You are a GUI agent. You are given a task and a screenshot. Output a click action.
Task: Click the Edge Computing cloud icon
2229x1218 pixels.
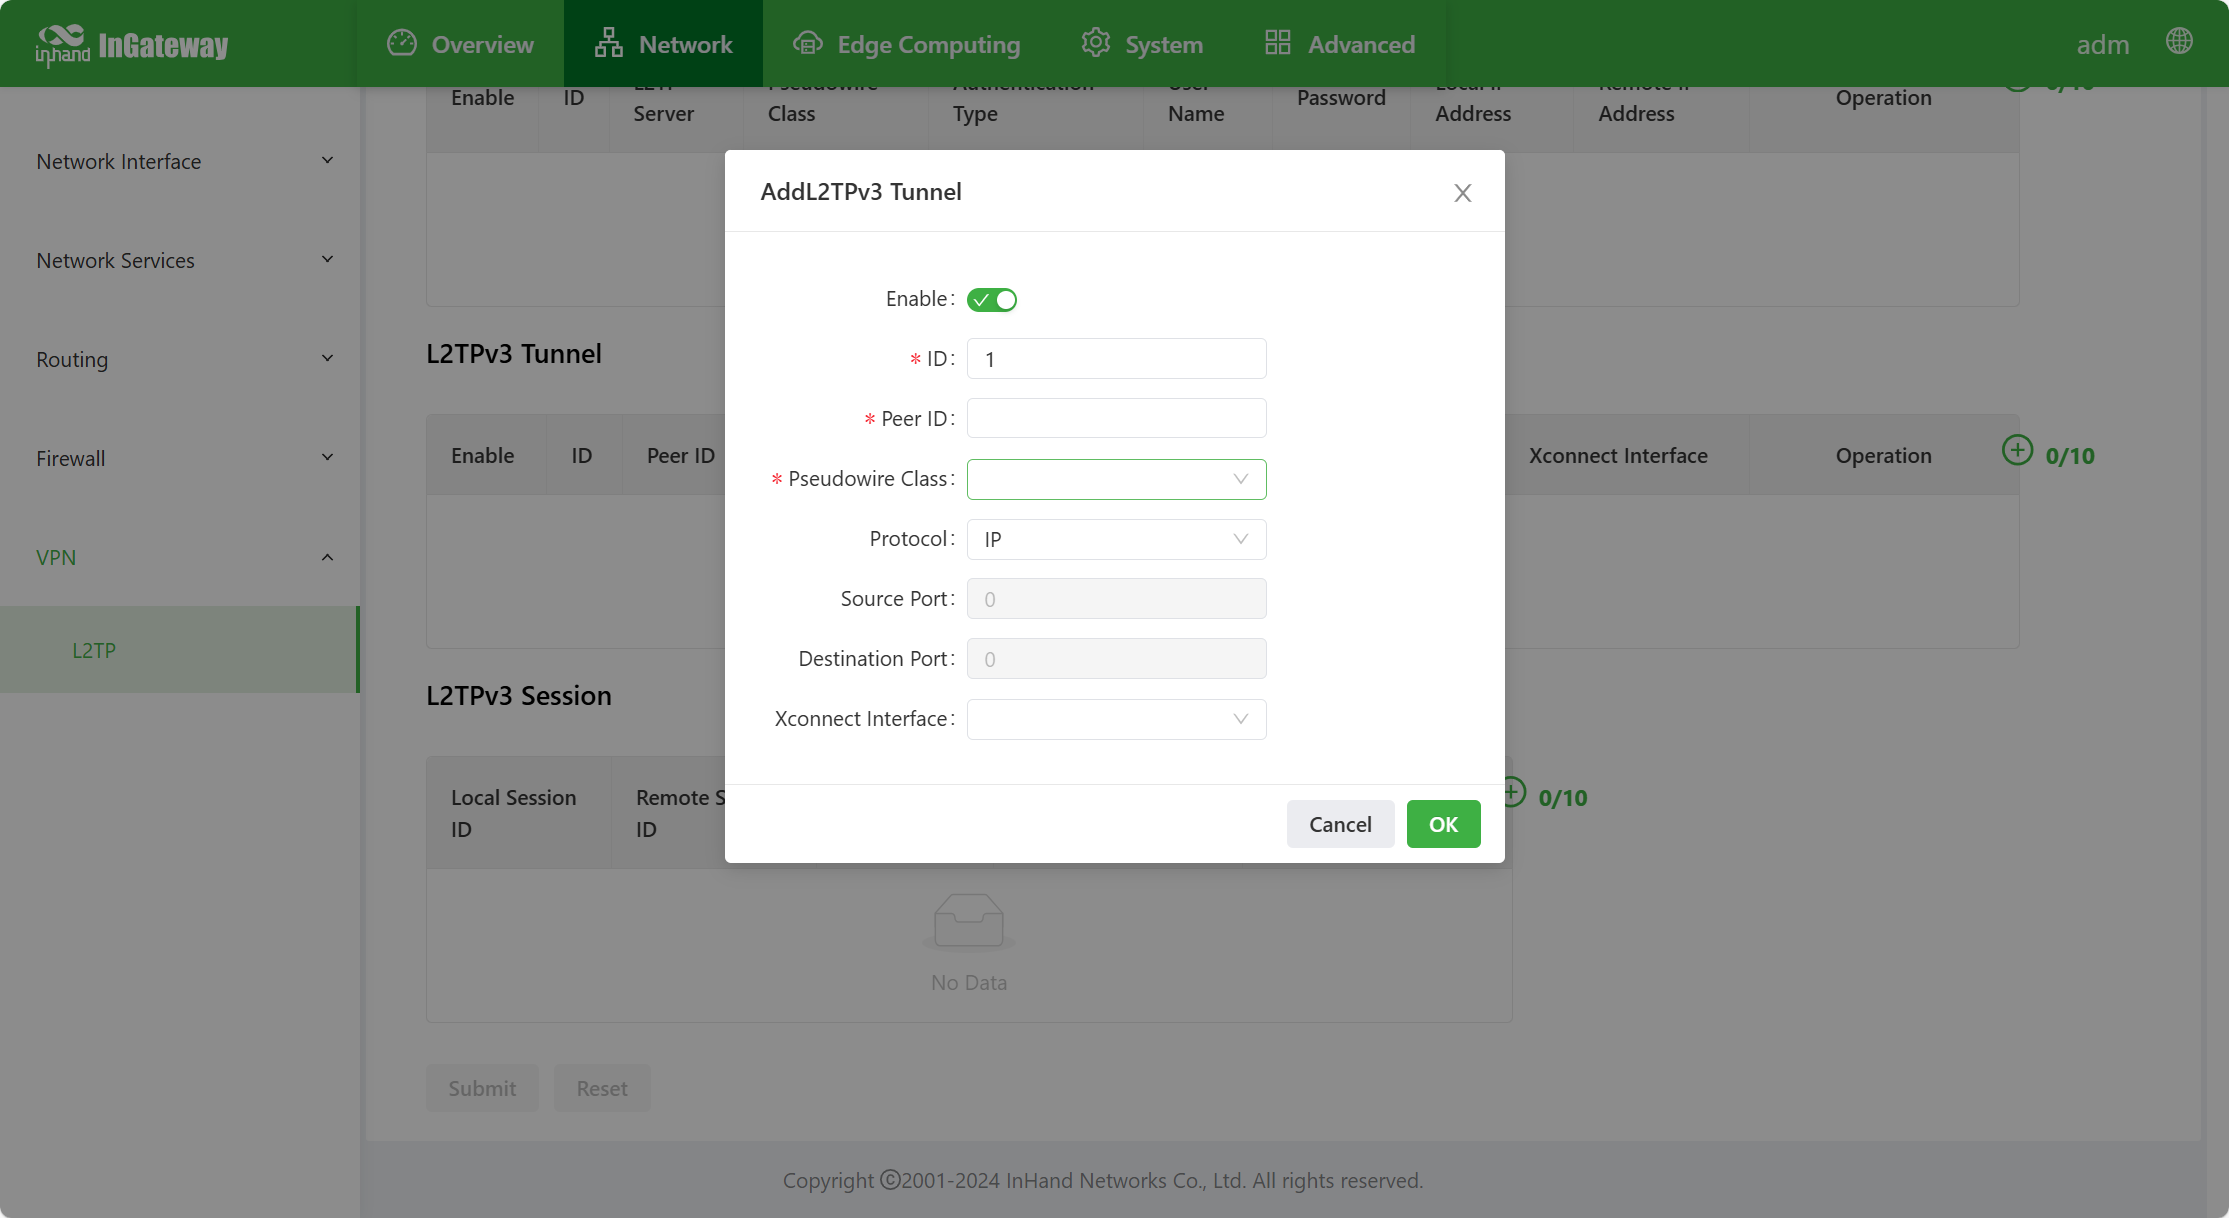pyautogui.click(x=807, y=43)
